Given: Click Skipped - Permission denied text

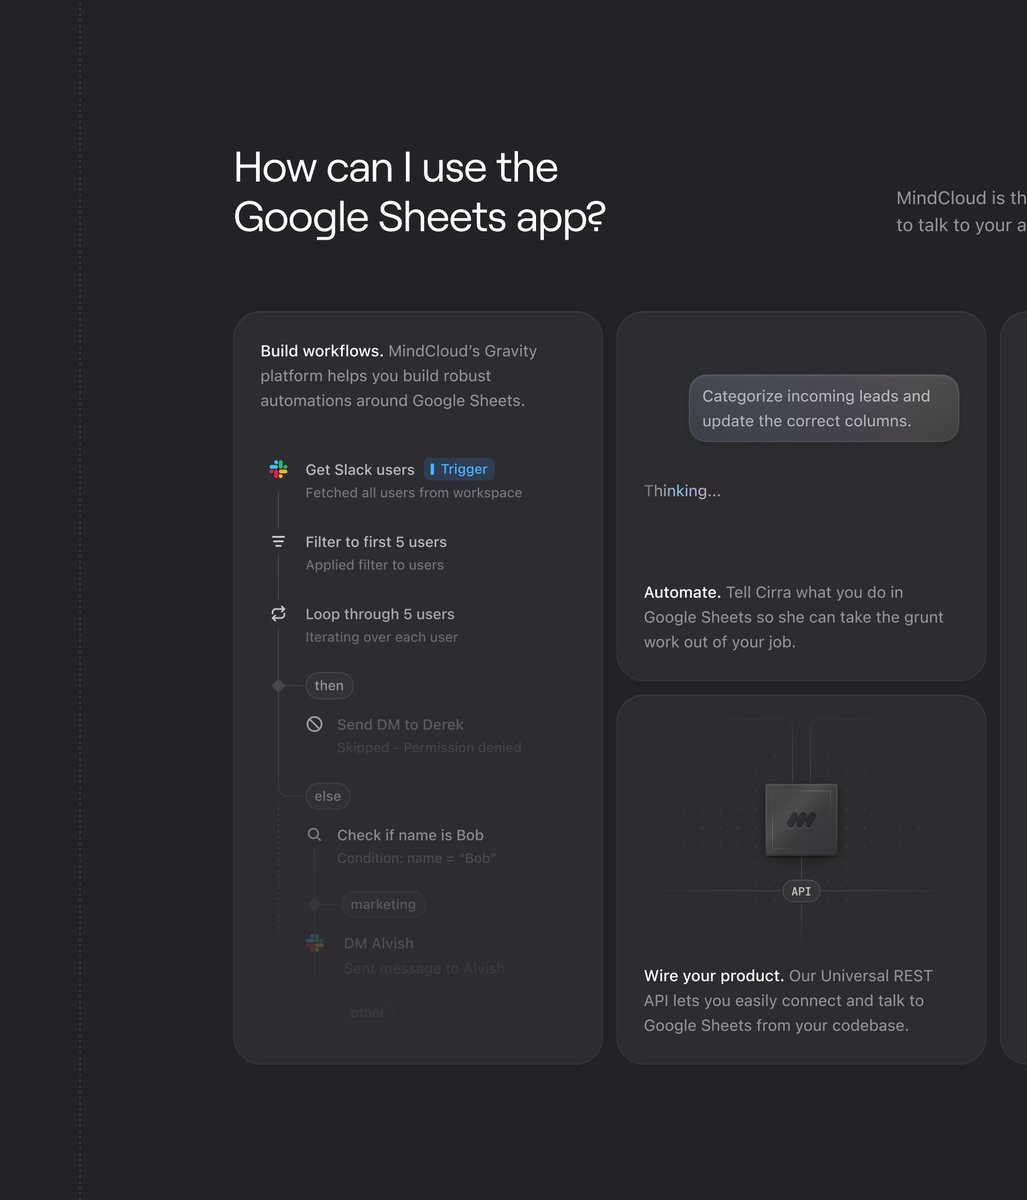Looking at the screenshot, I should point(429,747).
